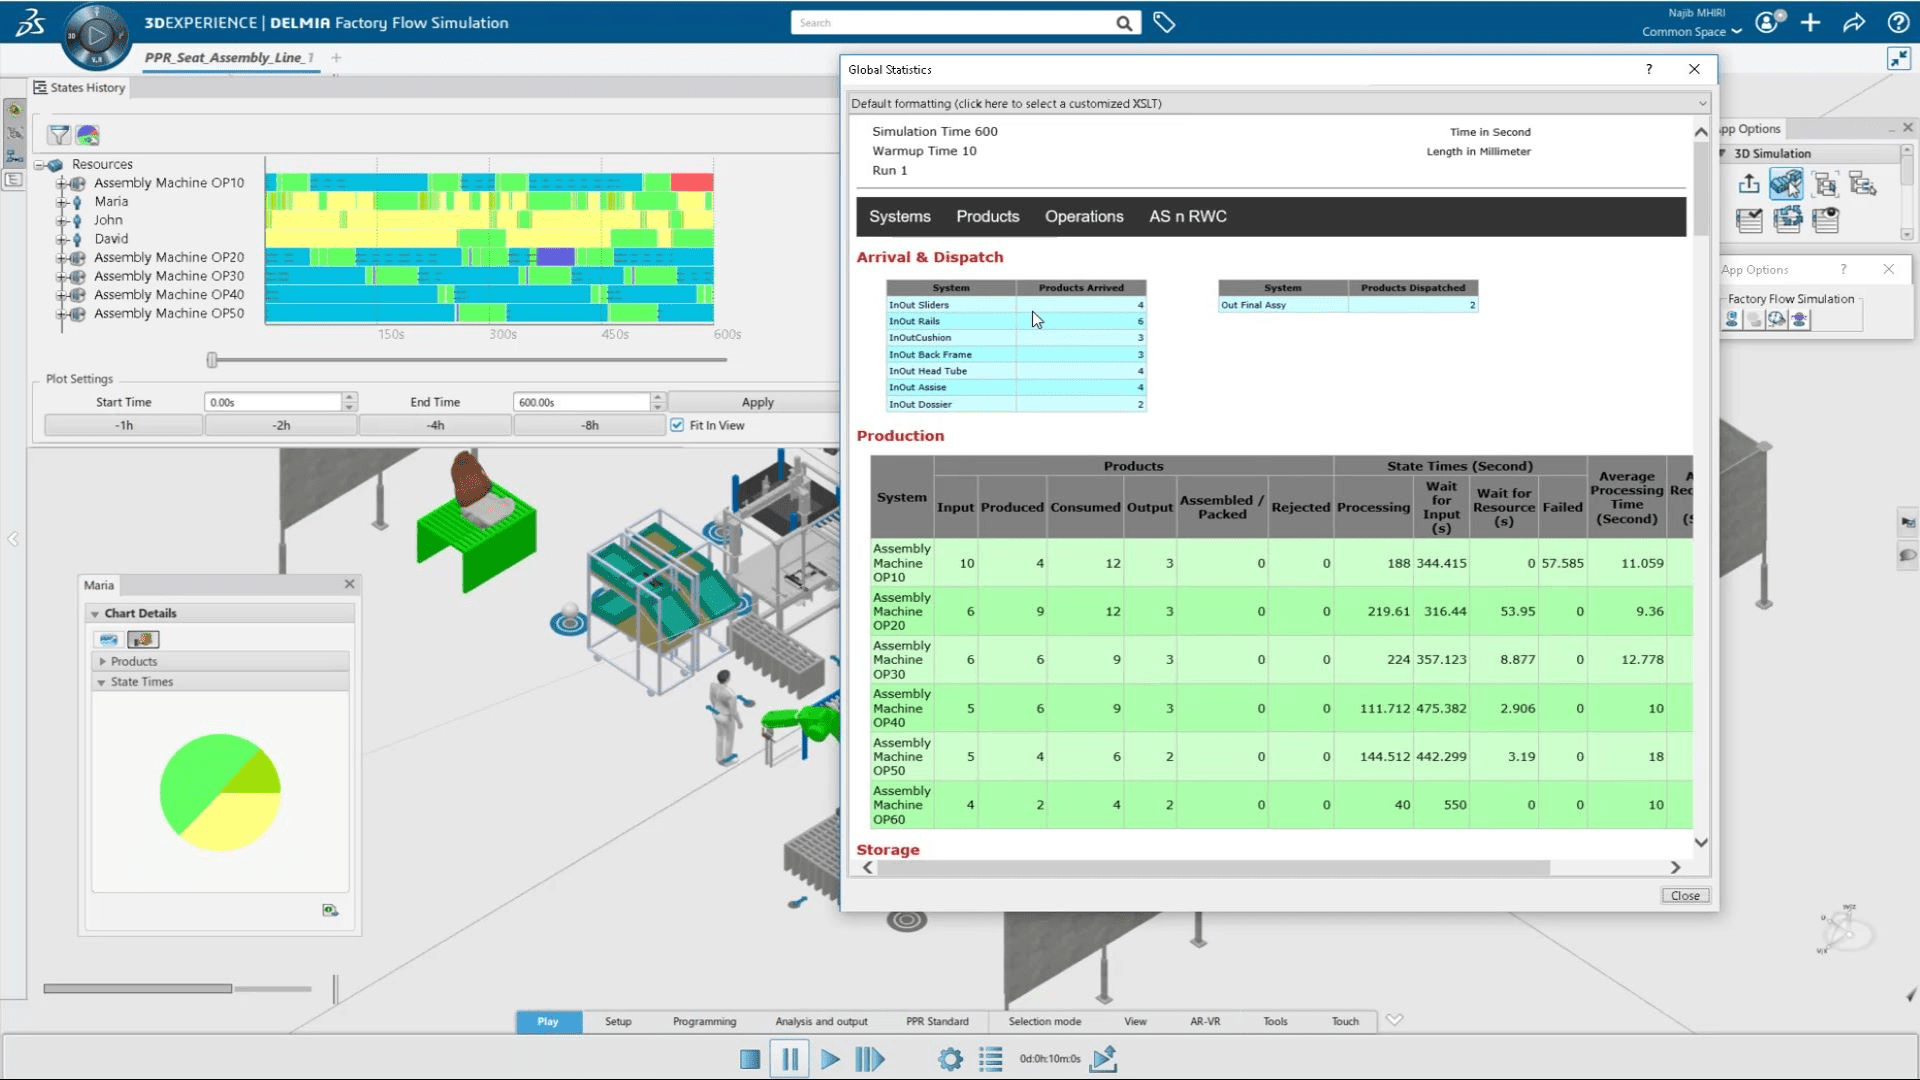Select the bookmark/tag icon next to search
Image resolution: width=1920 pixels, height=1080 pixels.
point(1162,22)
